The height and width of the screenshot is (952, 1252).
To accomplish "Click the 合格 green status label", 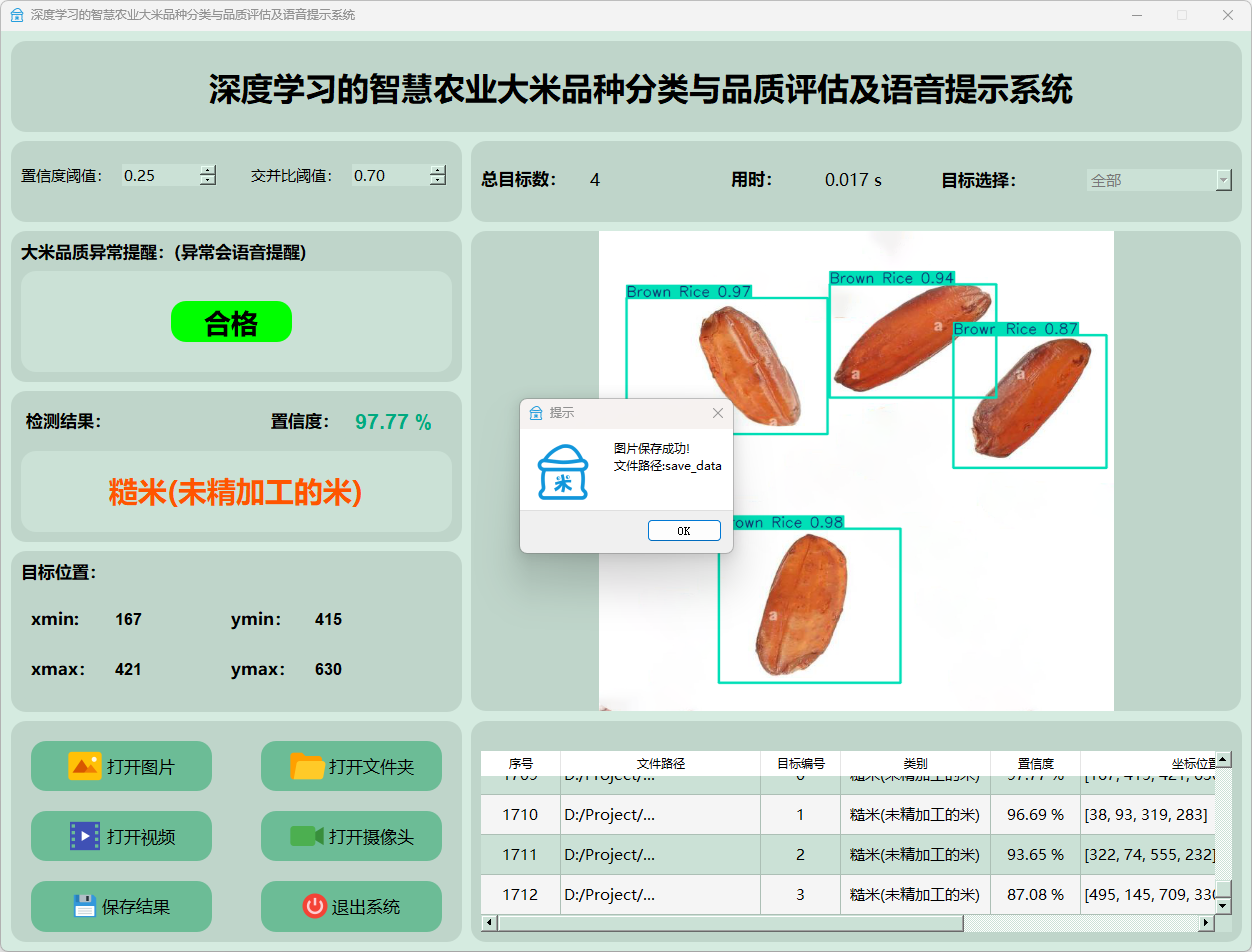I will click(x=231, y=323).
